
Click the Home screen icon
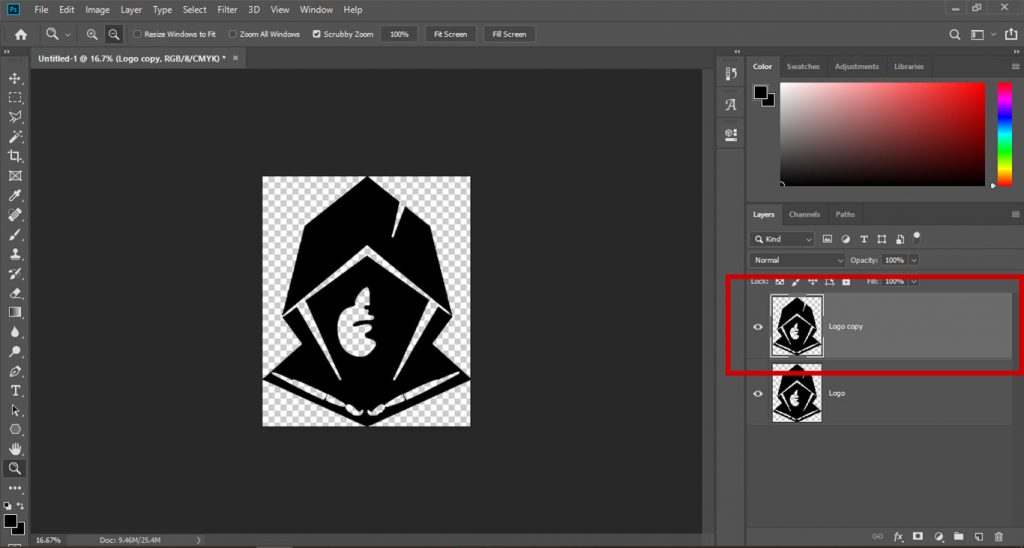click(21, 35)
